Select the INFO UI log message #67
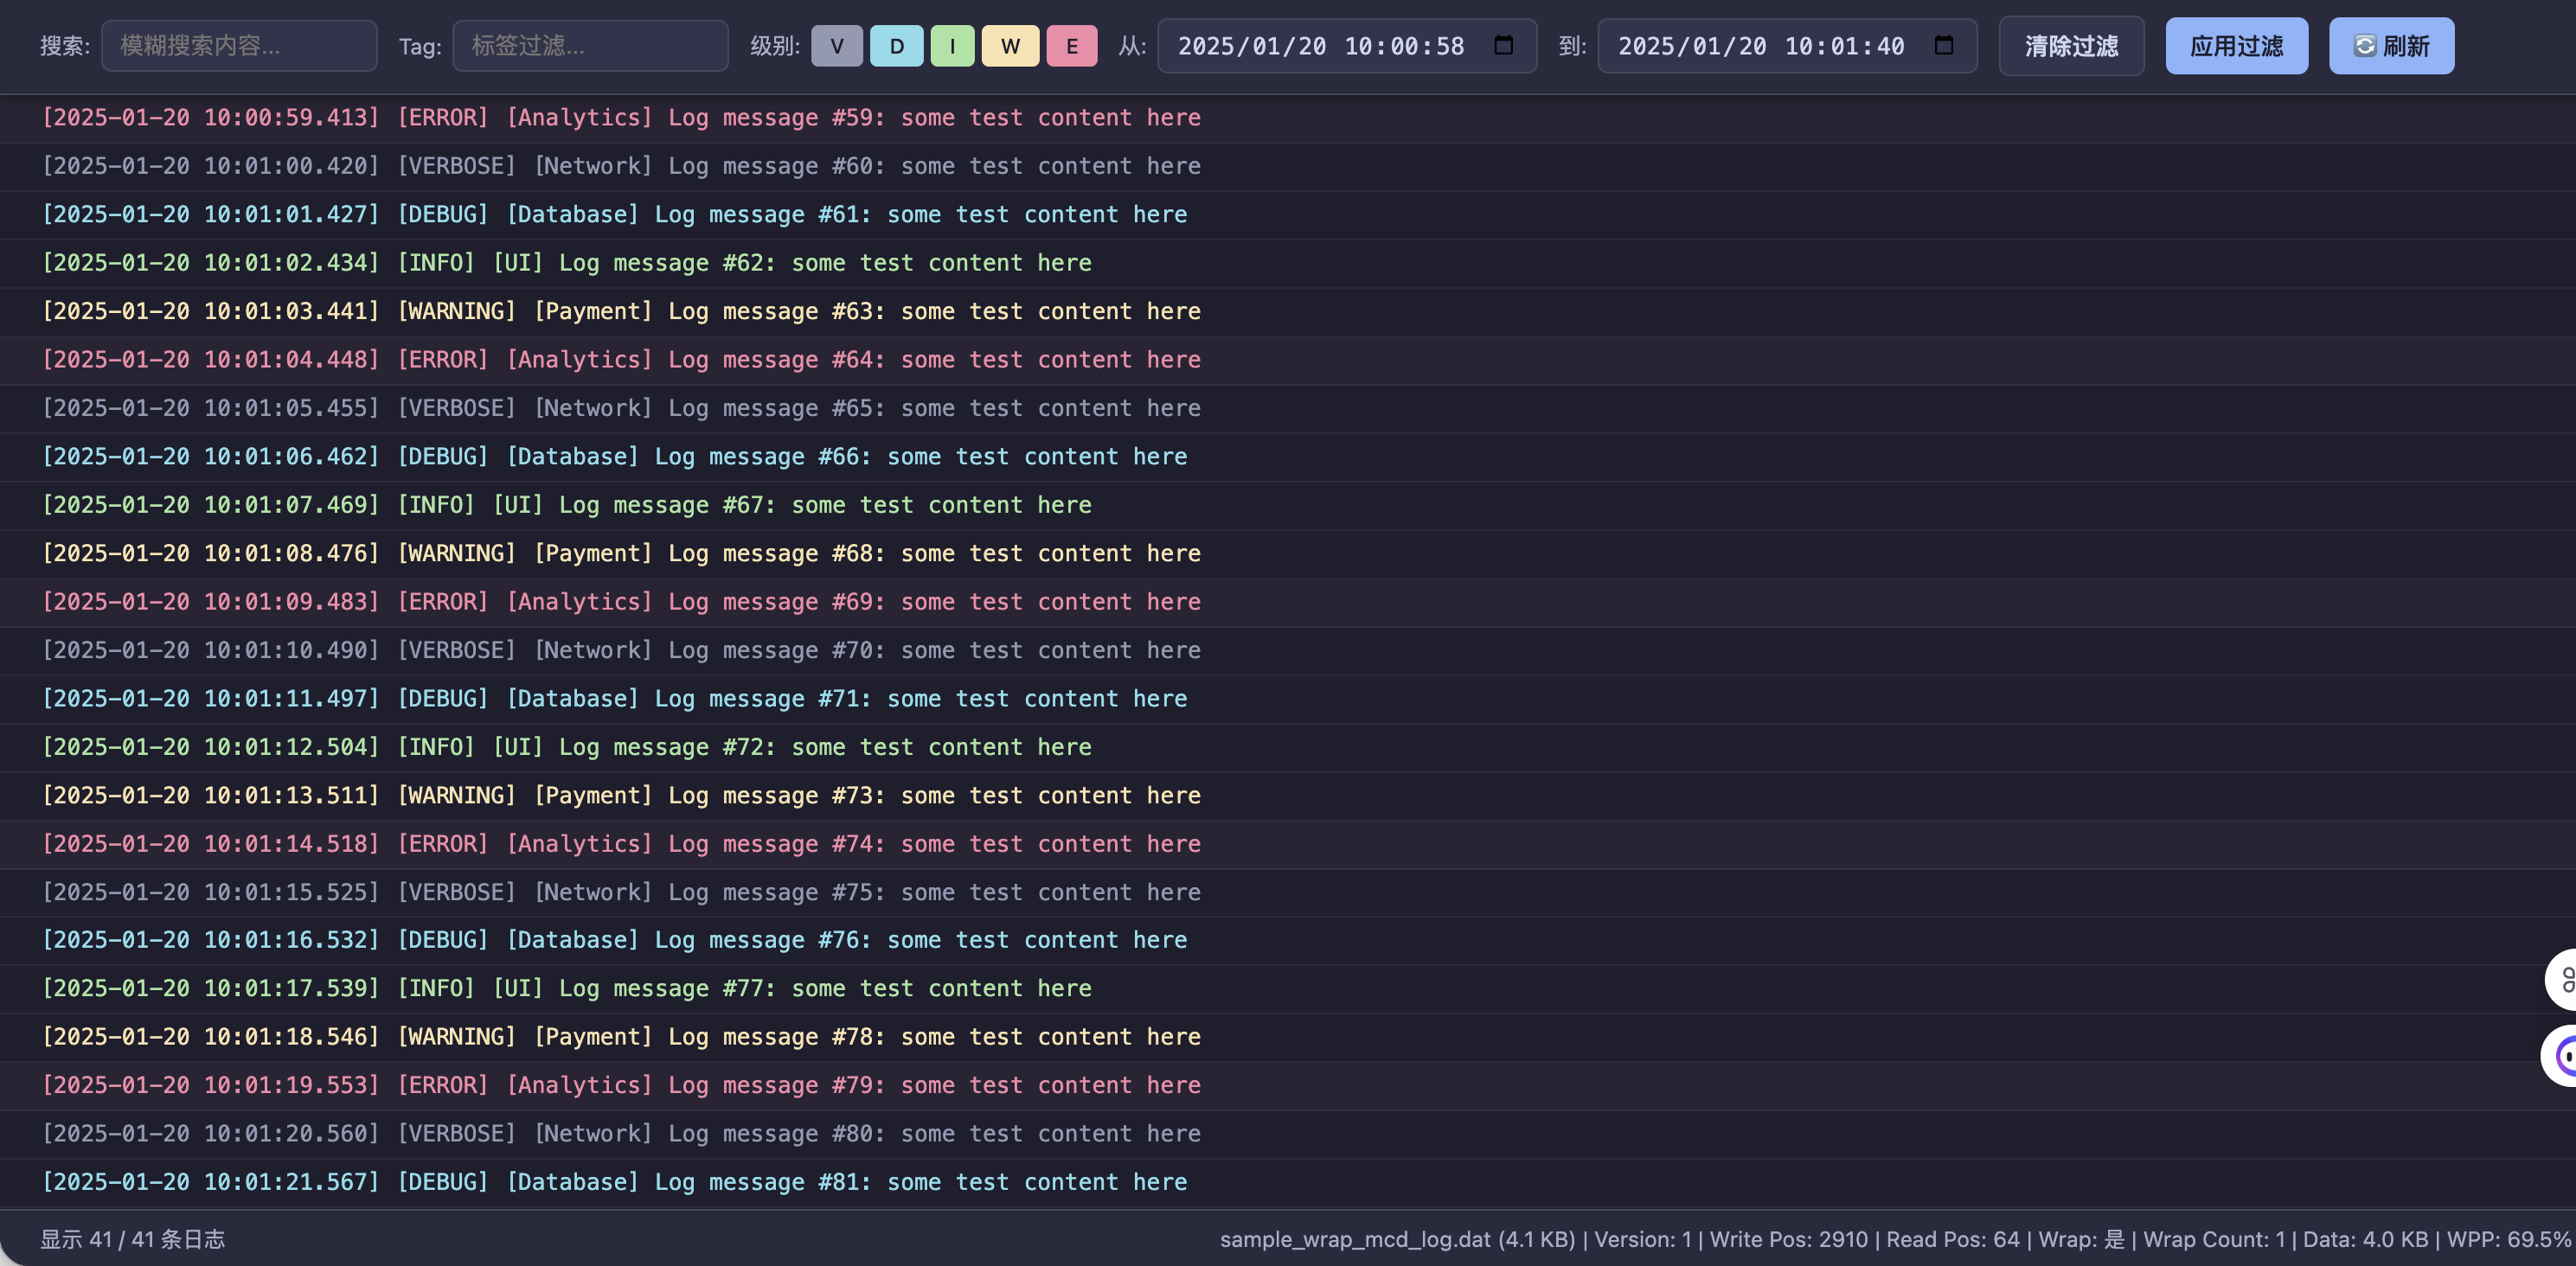This screenshot has width=2576, height=1266. [1288, 505]
